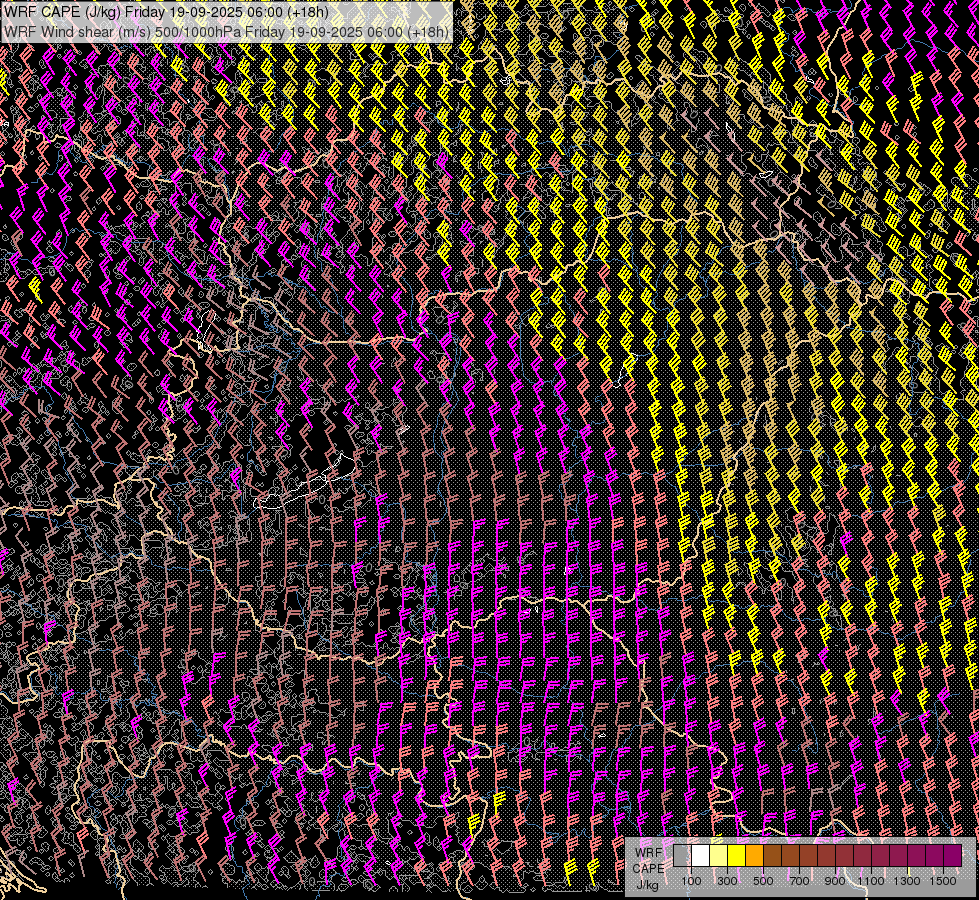Click the "WRF CAPE J/kg" legend caption
979x900 pixels.
[648, 867]
